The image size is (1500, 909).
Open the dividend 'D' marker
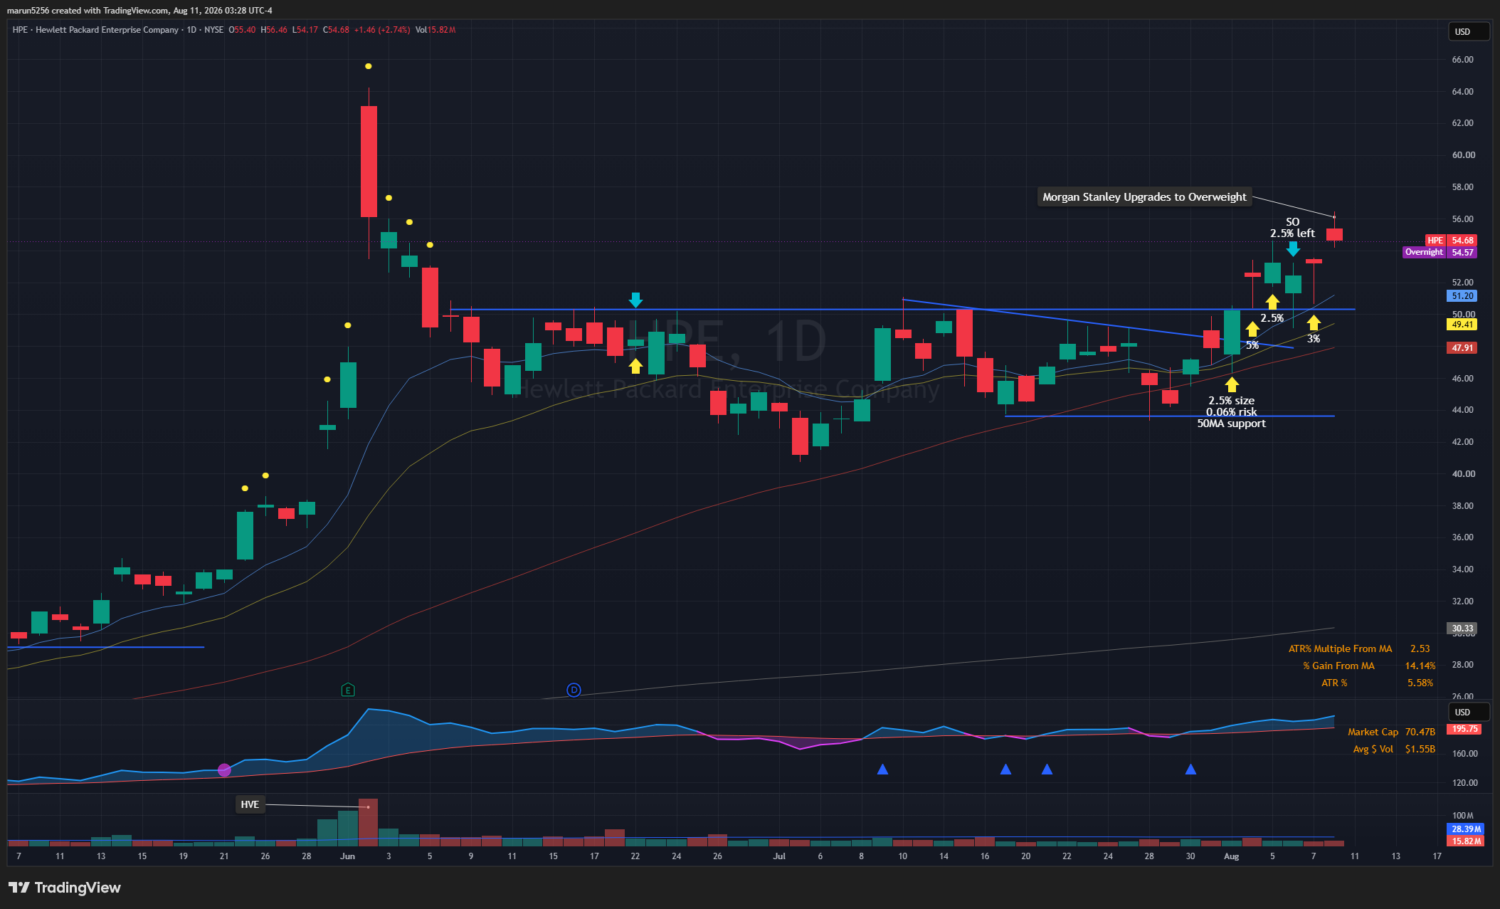pyautogui.click(x=574, y=690)
